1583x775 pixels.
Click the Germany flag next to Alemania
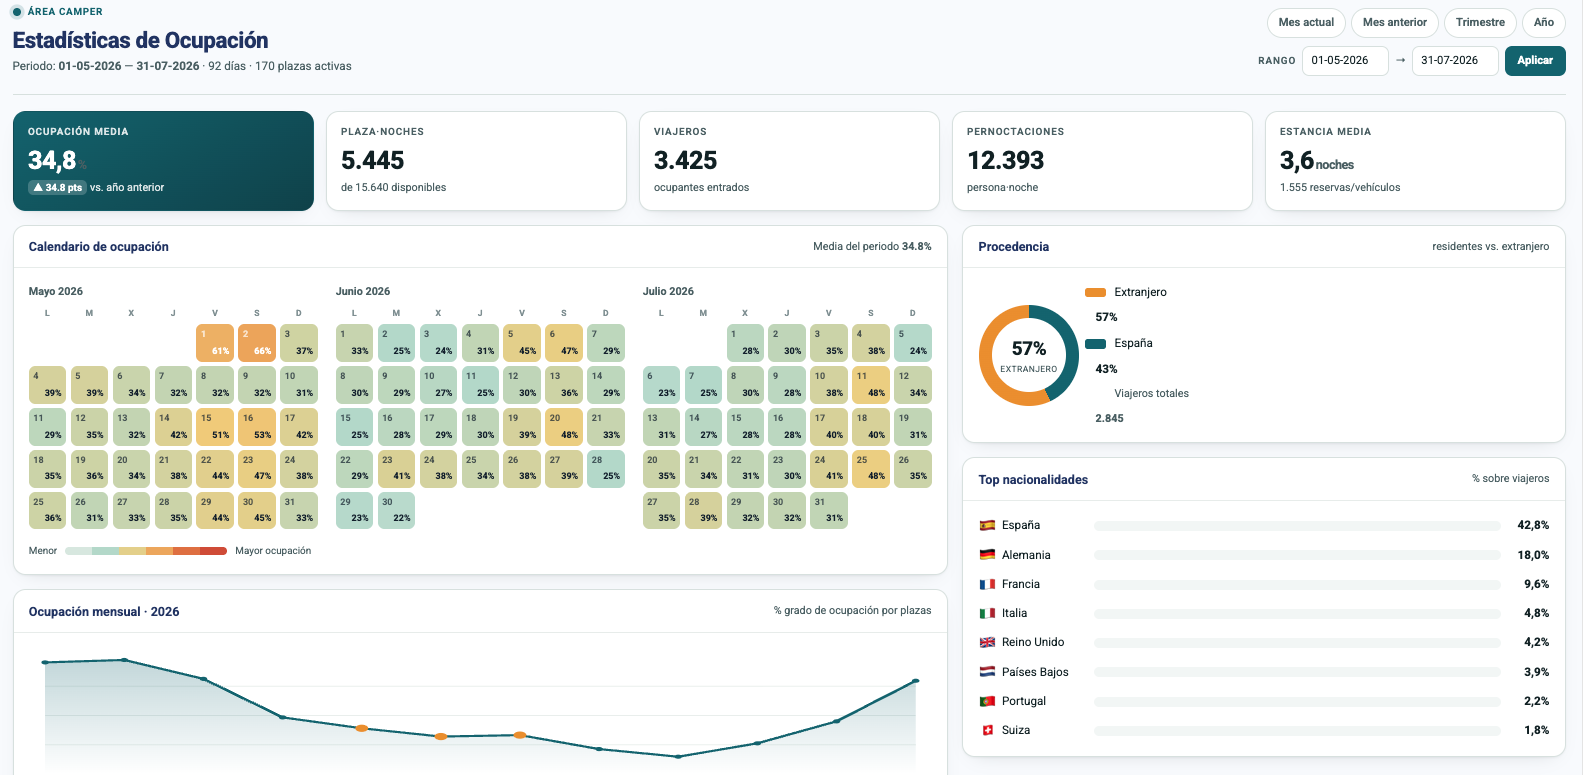click(x=987, y=555)
